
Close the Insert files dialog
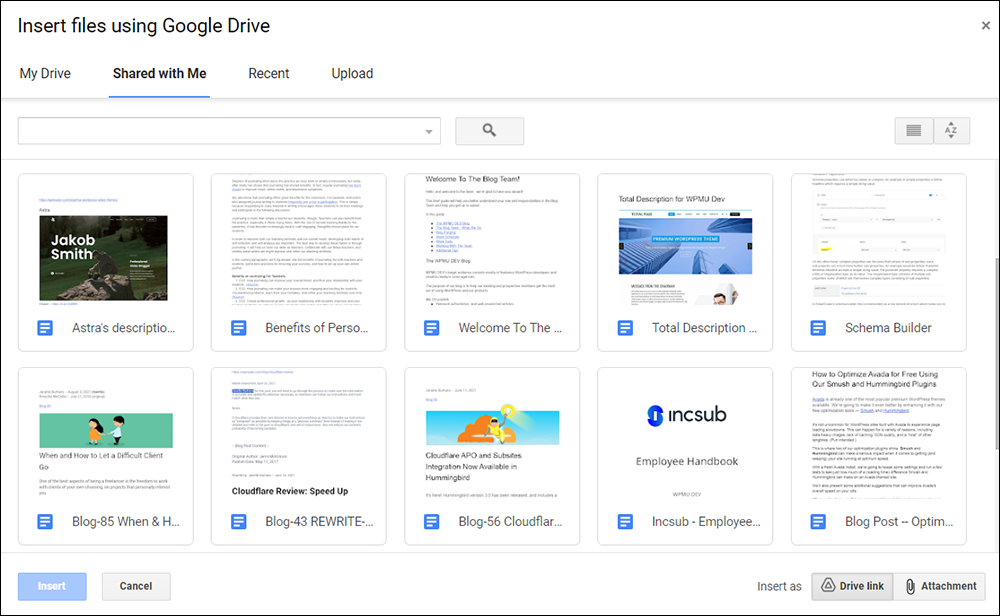pos(985,26)
